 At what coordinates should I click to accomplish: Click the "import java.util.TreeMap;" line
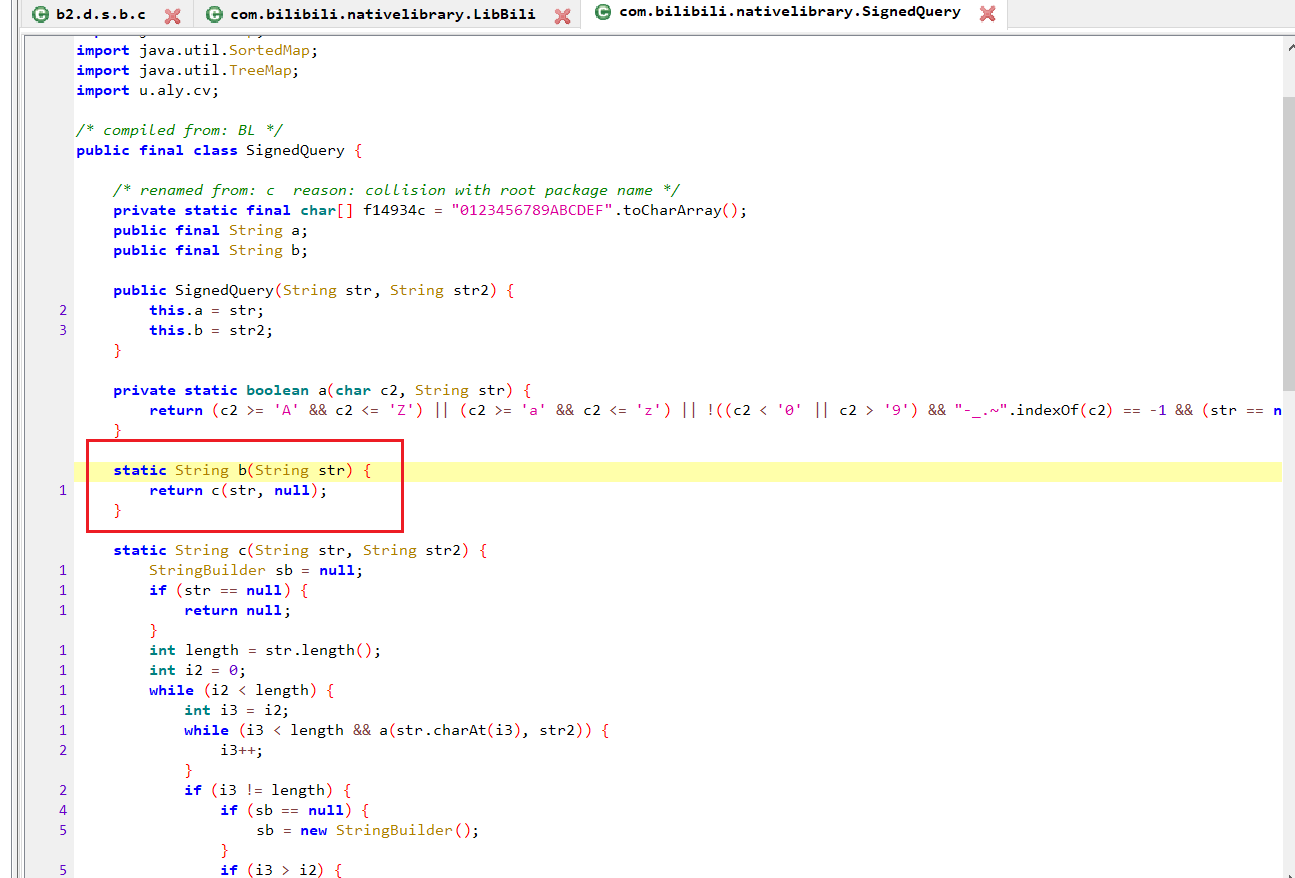pos(188,70)
